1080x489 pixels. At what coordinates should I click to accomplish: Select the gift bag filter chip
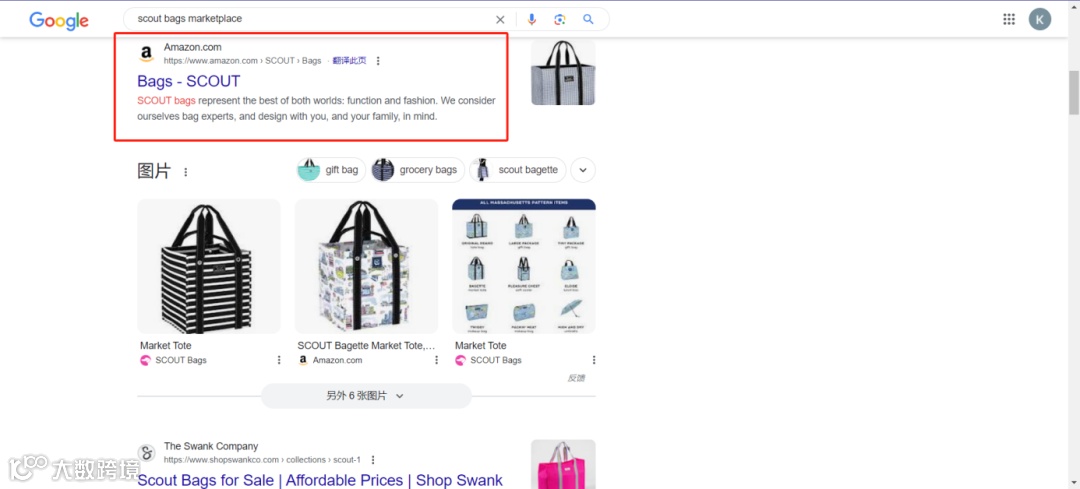[330, 169]
